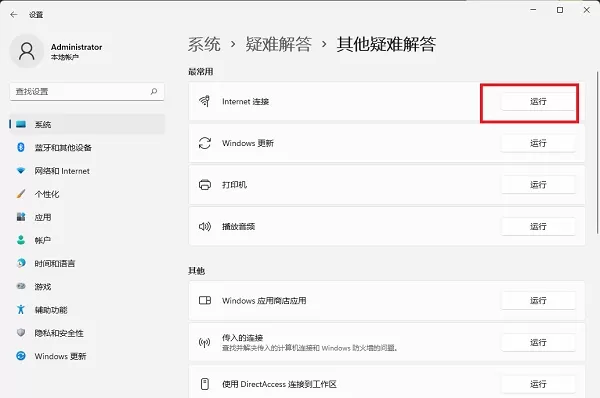Open 个性化 via the paintbrush icon

point(21,194)
